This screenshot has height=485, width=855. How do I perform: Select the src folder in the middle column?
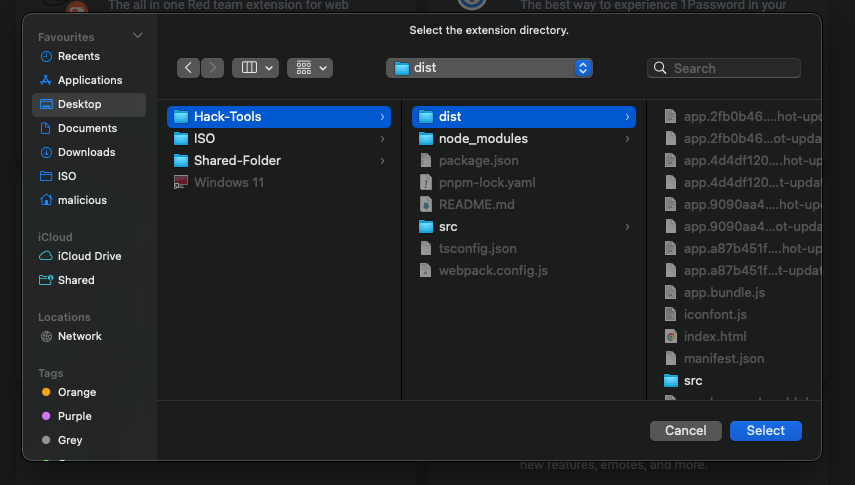tap(448, 226)
